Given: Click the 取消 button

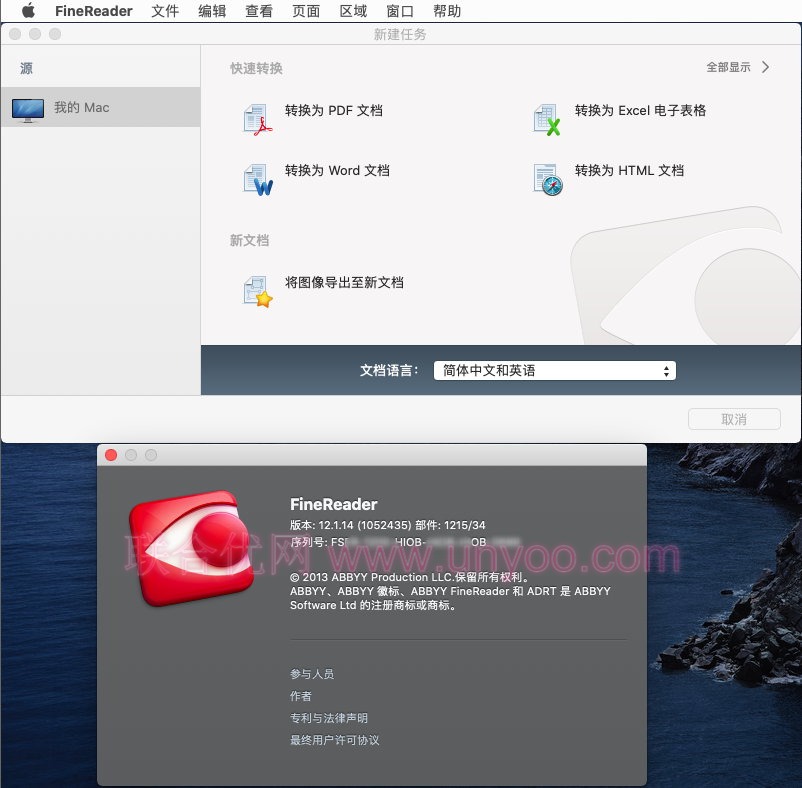Looking at the screenshot, I should (x=734, y=419).
